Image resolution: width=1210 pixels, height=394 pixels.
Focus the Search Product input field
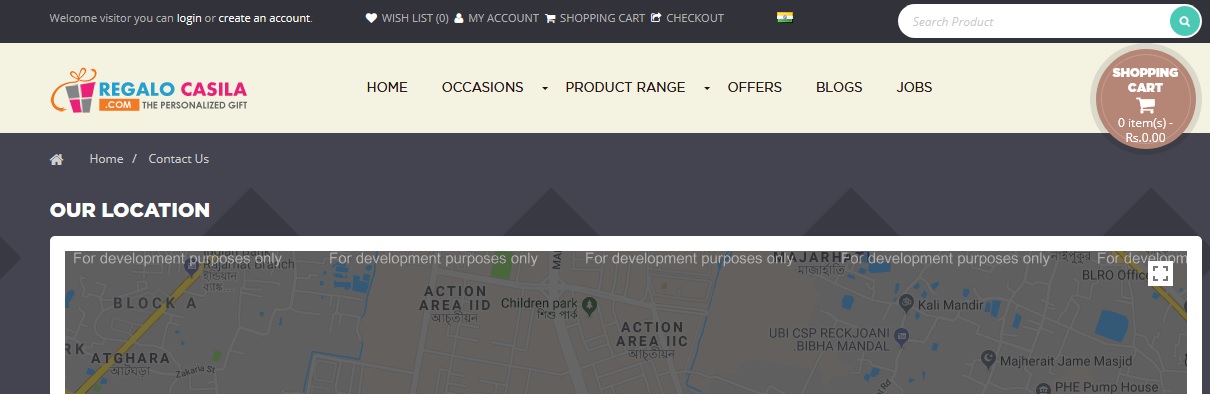1035,21
